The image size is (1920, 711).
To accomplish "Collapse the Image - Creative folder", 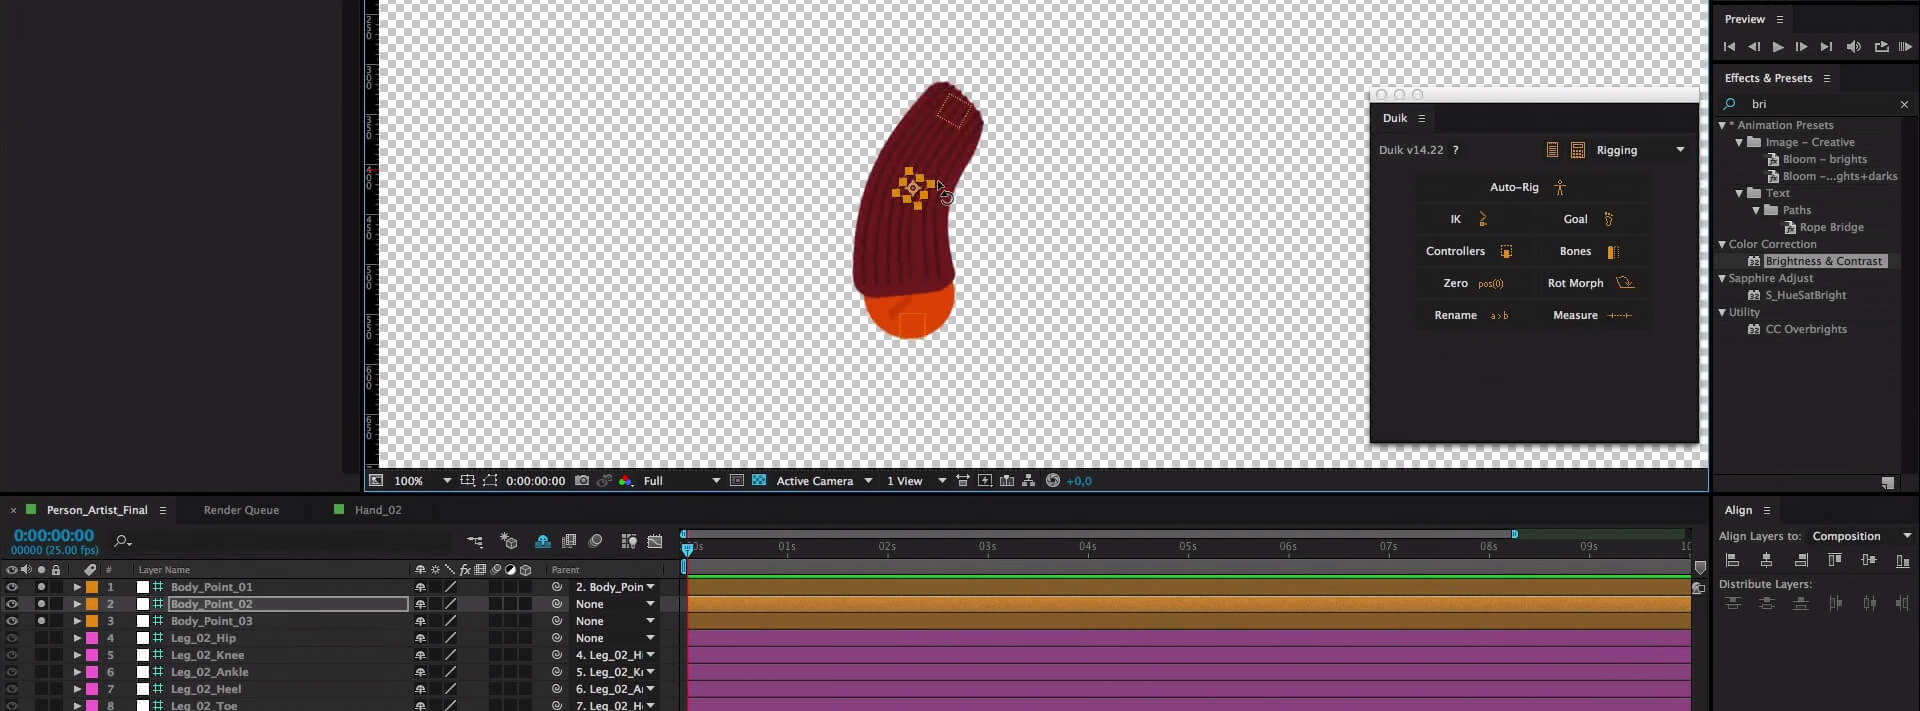I will tap(1739, 142).
